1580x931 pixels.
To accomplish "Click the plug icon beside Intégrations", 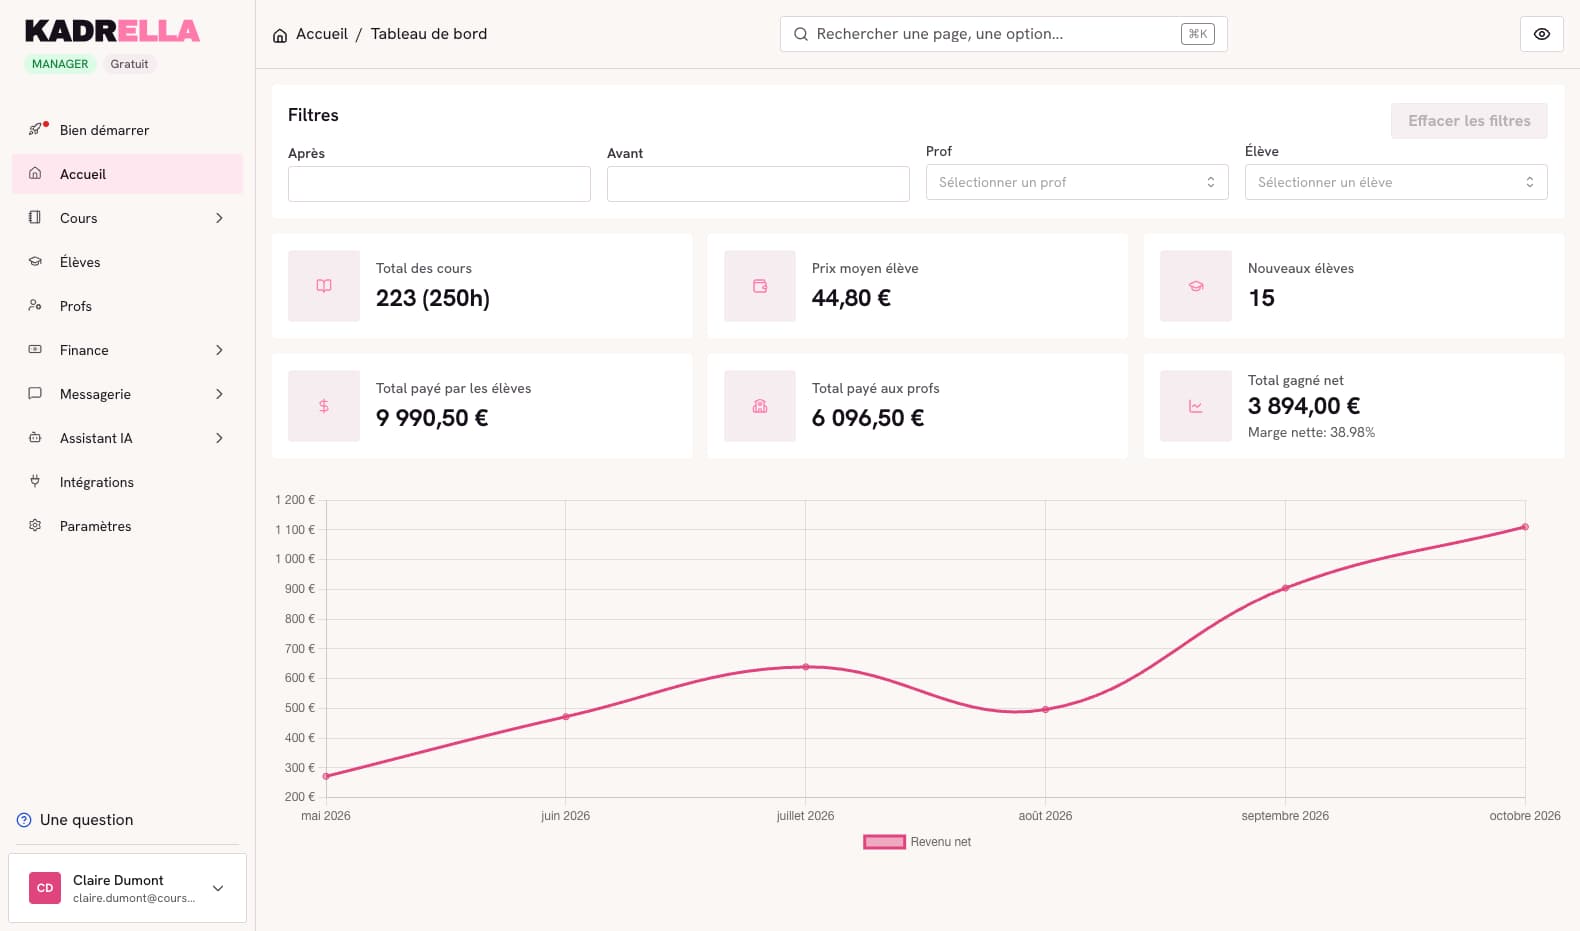I will pyautogui.click(x=35, y=481).
